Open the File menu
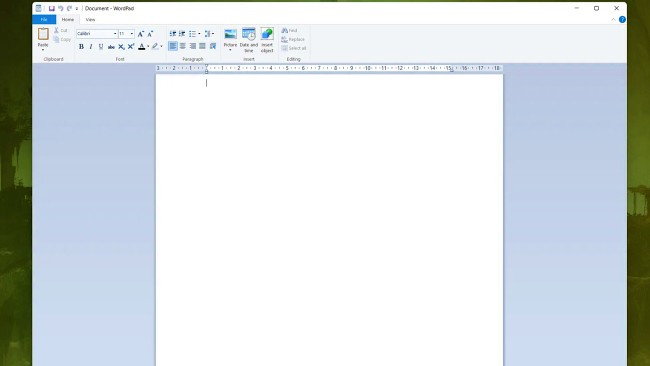 tap(44, 19)
